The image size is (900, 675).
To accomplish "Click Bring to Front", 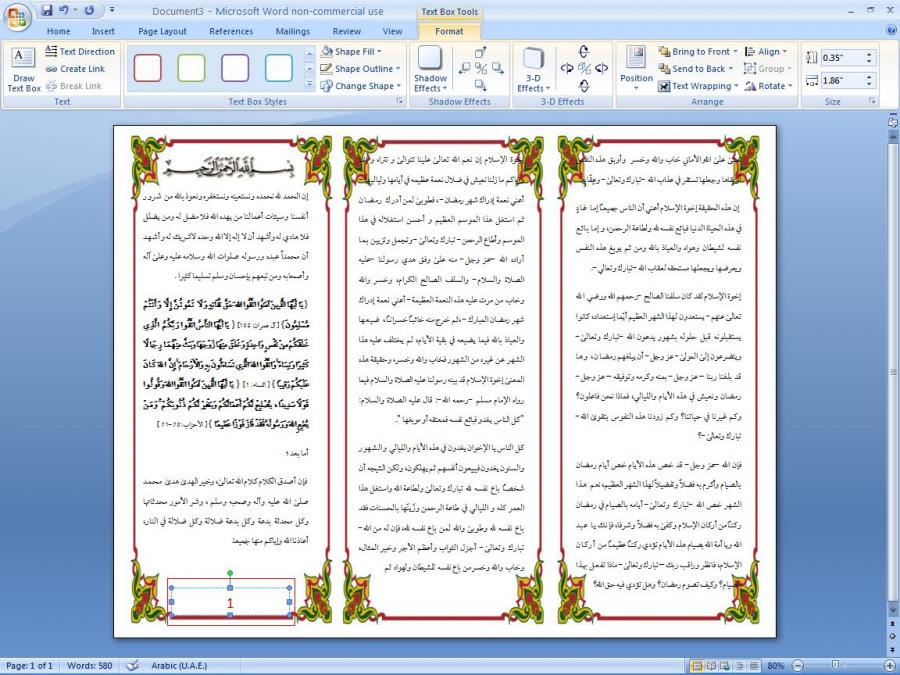I will click(x=699, y=52).
